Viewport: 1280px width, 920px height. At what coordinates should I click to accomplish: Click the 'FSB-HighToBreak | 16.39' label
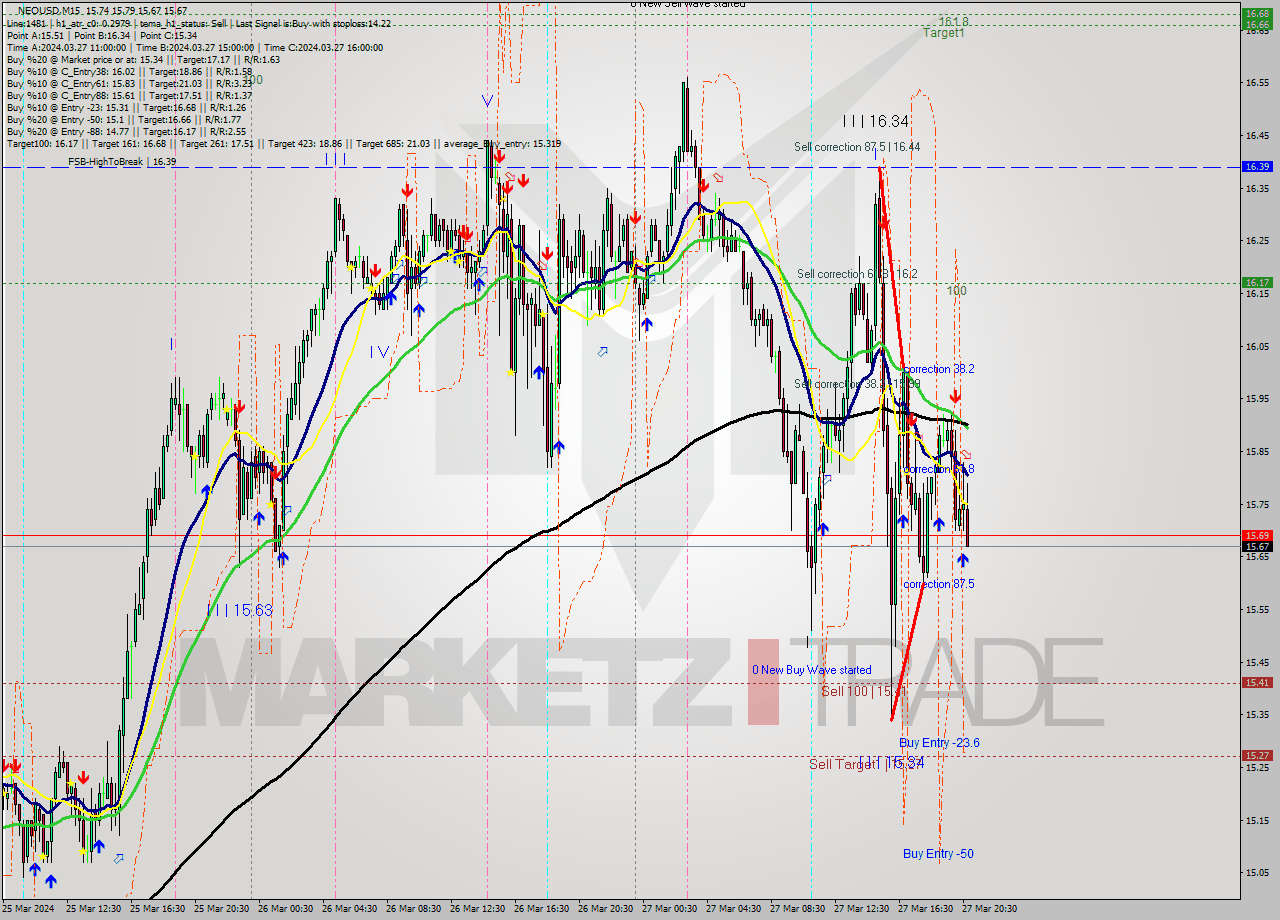[x=122, y=161]
